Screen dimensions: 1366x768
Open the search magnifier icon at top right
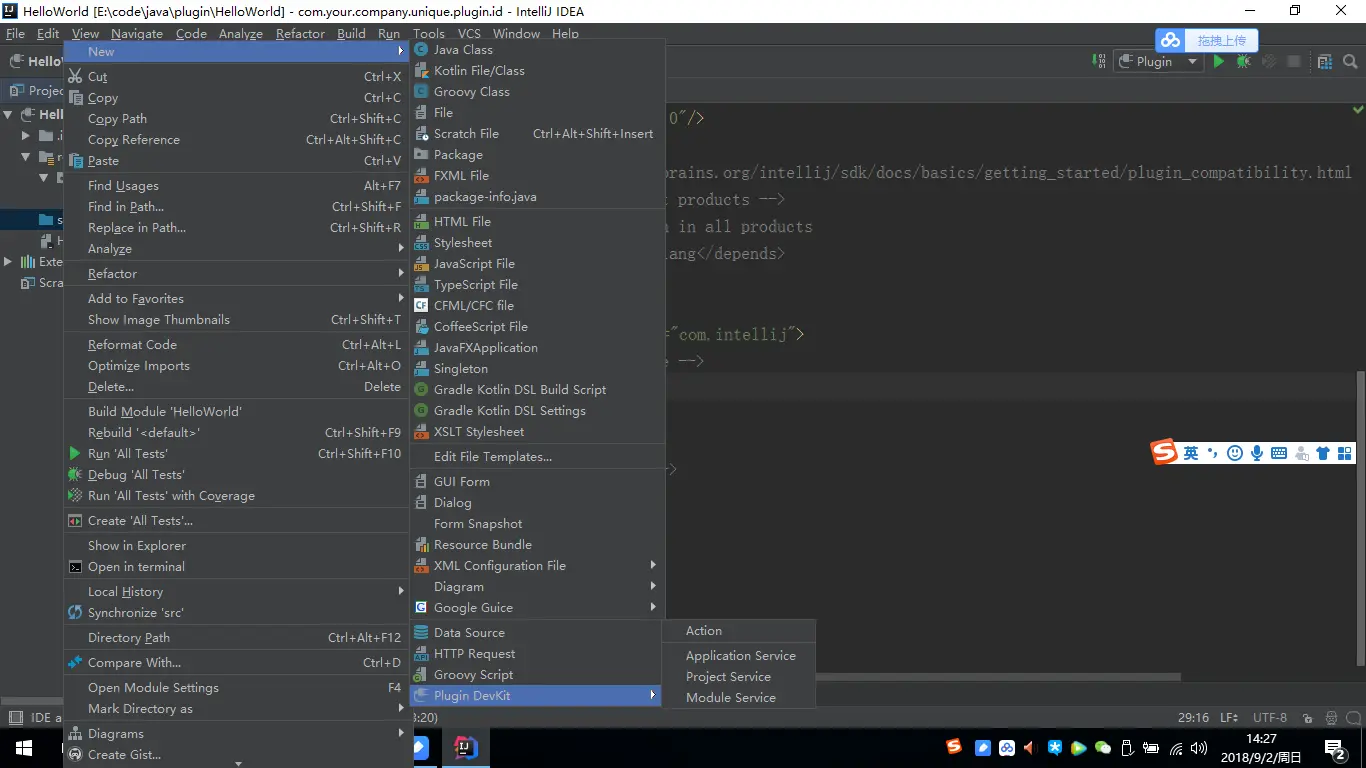(1350, 61)
